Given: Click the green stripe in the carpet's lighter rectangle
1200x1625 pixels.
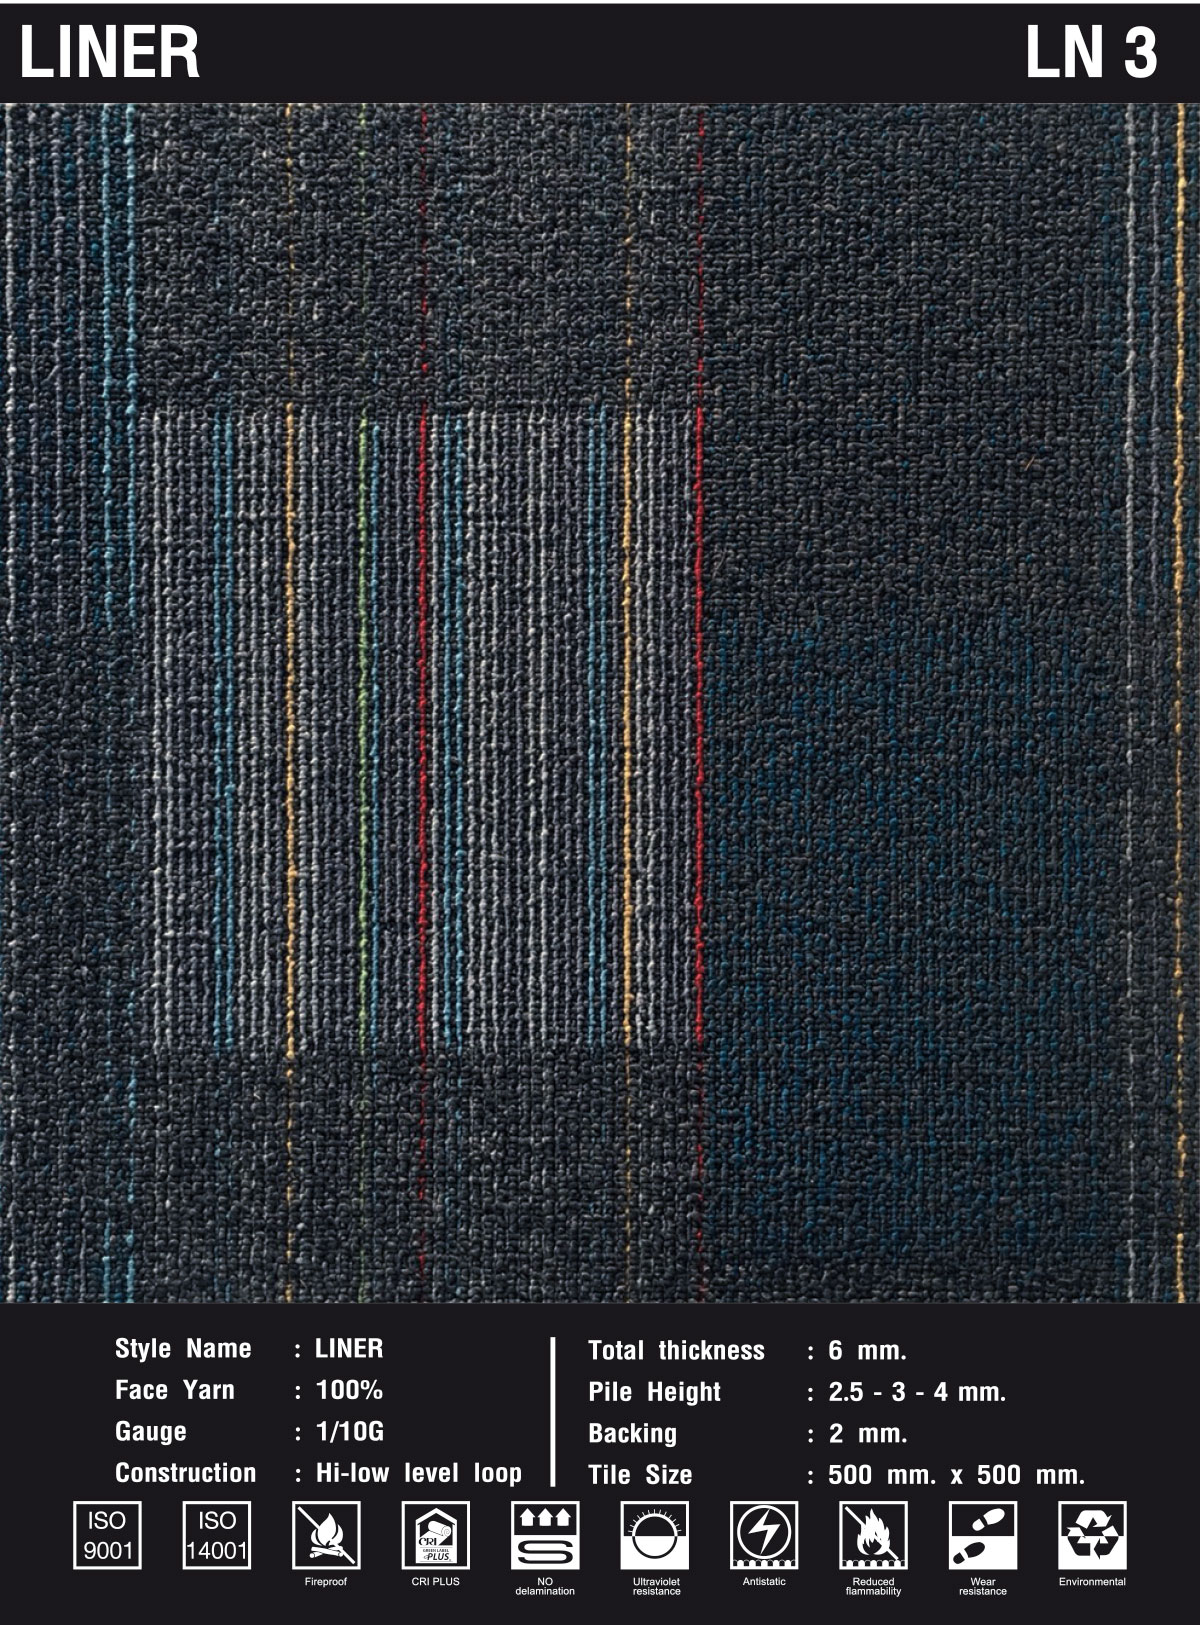Looking at the screenshot, I should [363, 730].
